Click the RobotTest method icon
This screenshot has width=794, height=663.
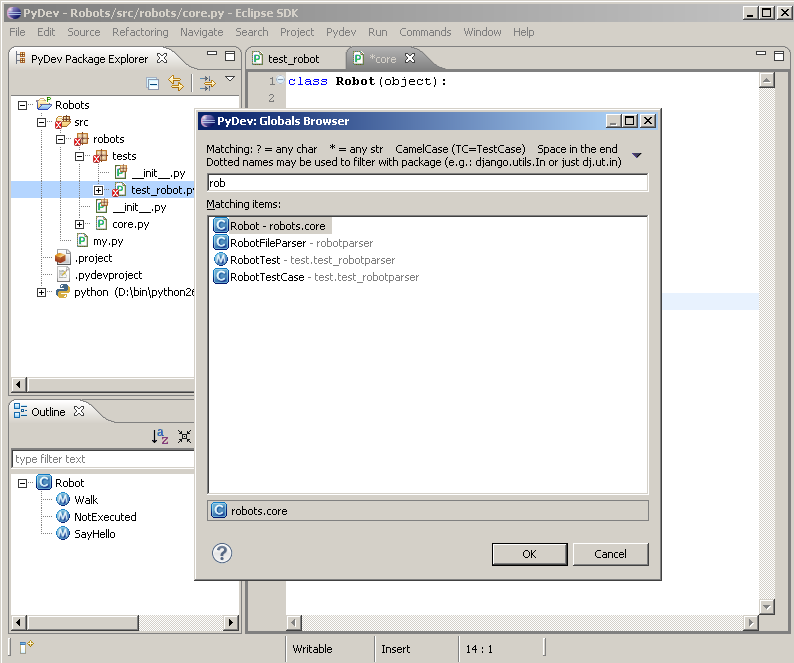point(221,259)
